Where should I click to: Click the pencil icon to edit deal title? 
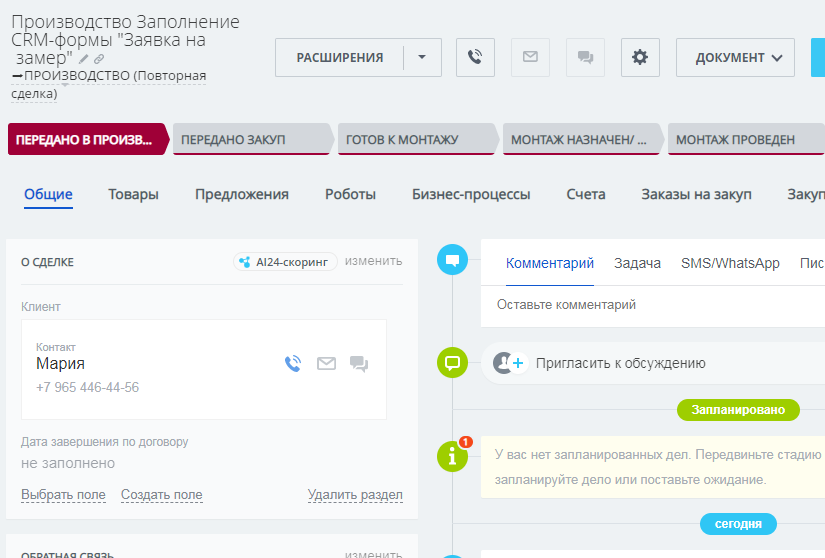tap(84, 60)
